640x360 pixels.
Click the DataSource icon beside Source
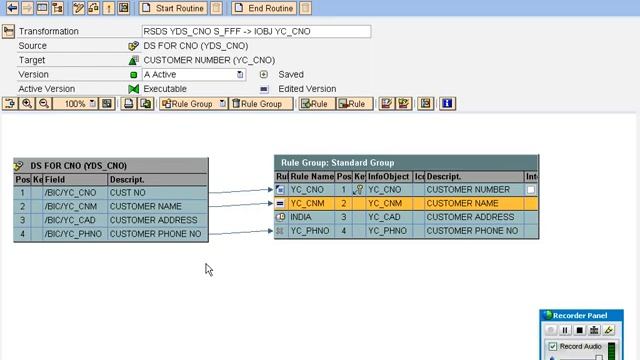[133, 46]
